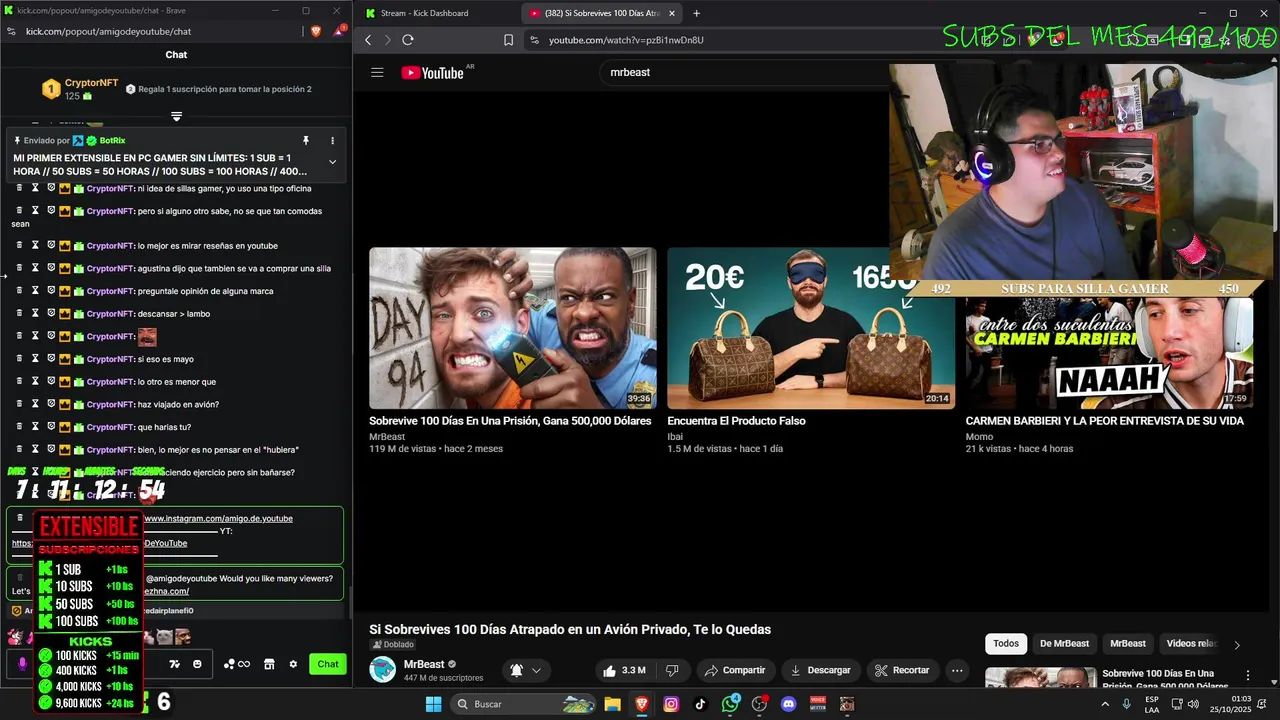Open chat settings gear
Viewport: 1280px width, 720px height.
[x=293, y=664]
